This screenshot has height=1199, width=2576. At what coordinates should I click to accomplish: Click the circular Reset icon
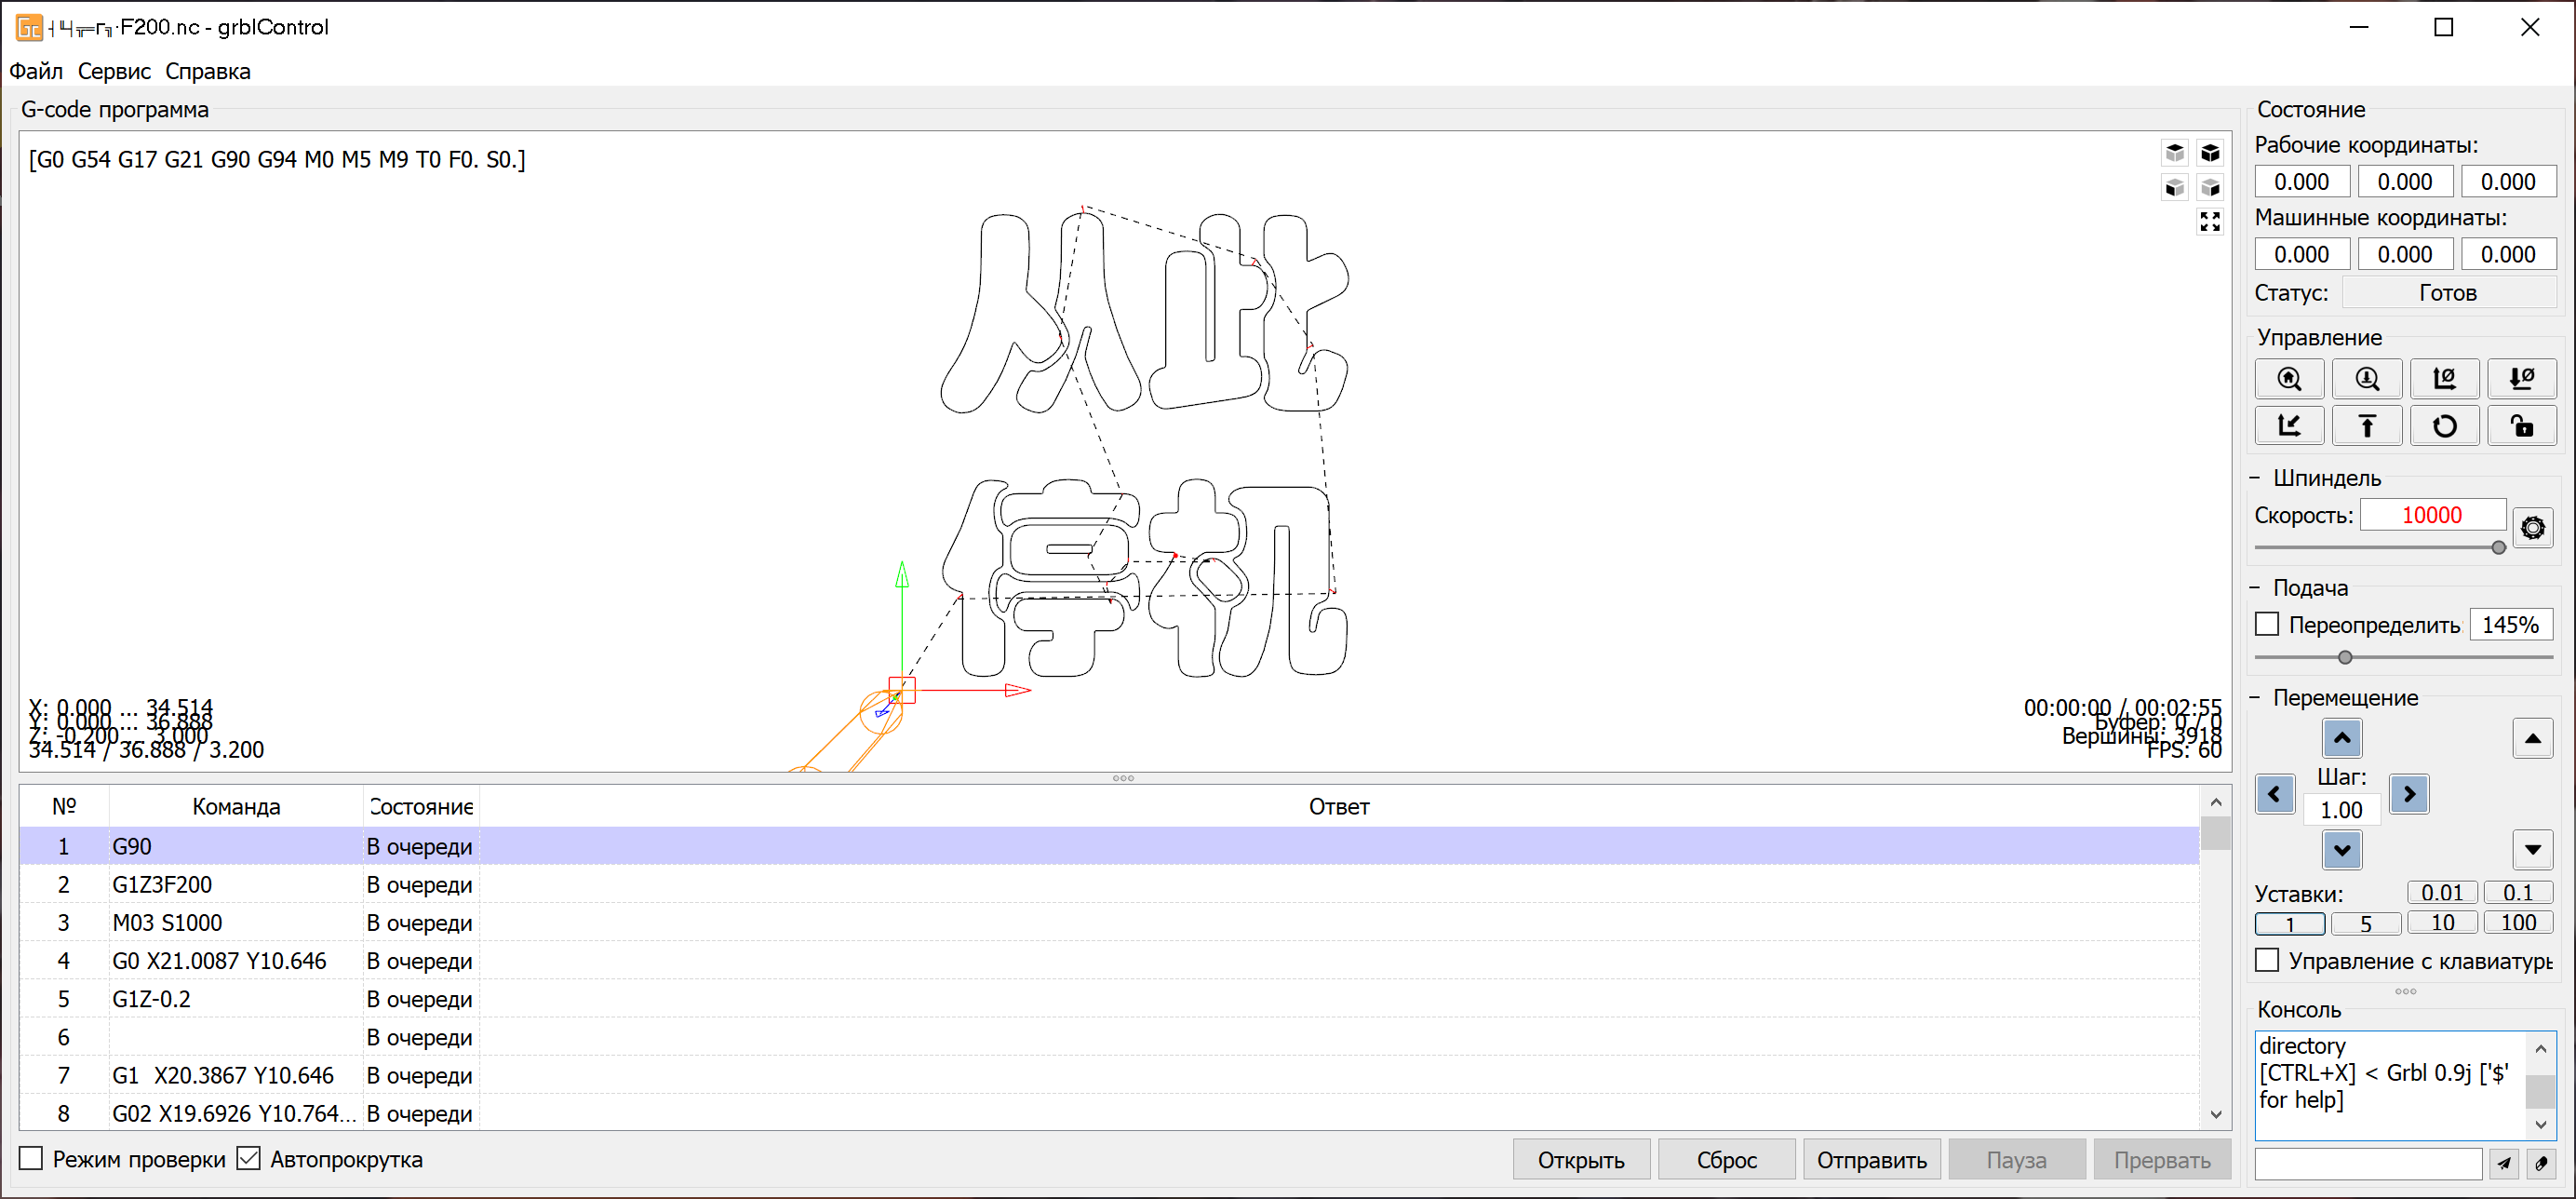tap(2443, 426)
